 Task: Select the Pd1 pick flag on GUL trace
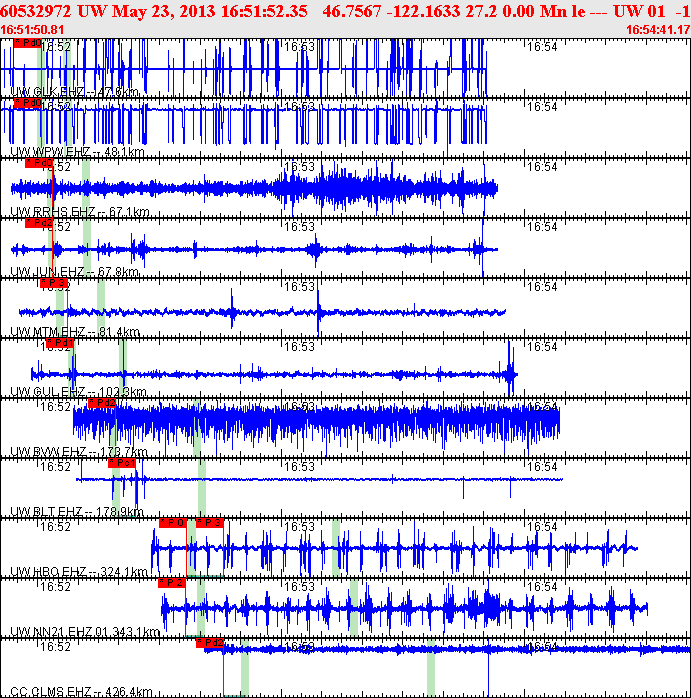click(60, 343)
